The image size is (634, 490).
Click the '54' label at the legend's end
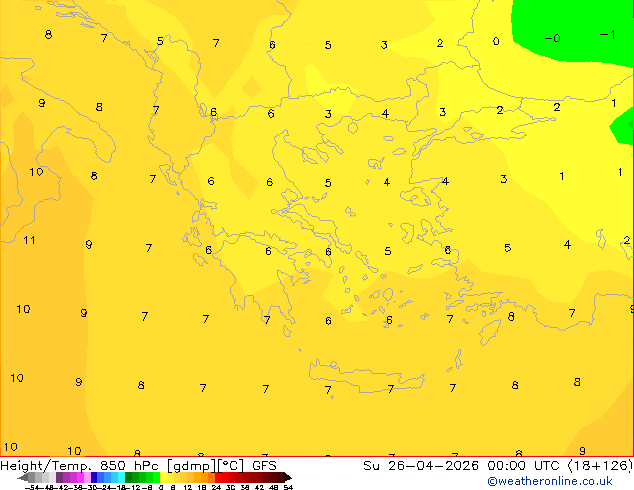(x=288, y=487)
